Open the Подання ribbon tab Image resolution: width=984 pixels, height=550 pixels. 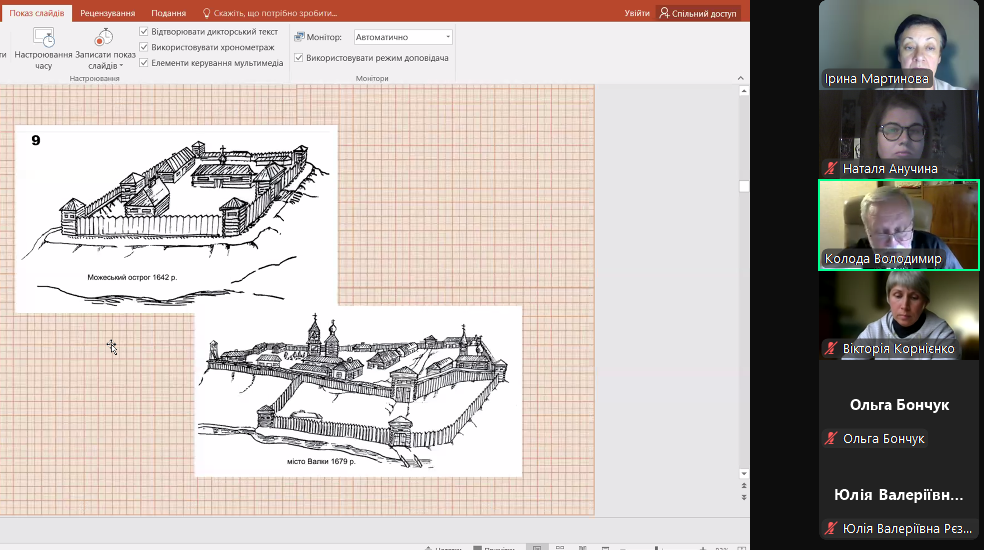[x=168, y=13]
